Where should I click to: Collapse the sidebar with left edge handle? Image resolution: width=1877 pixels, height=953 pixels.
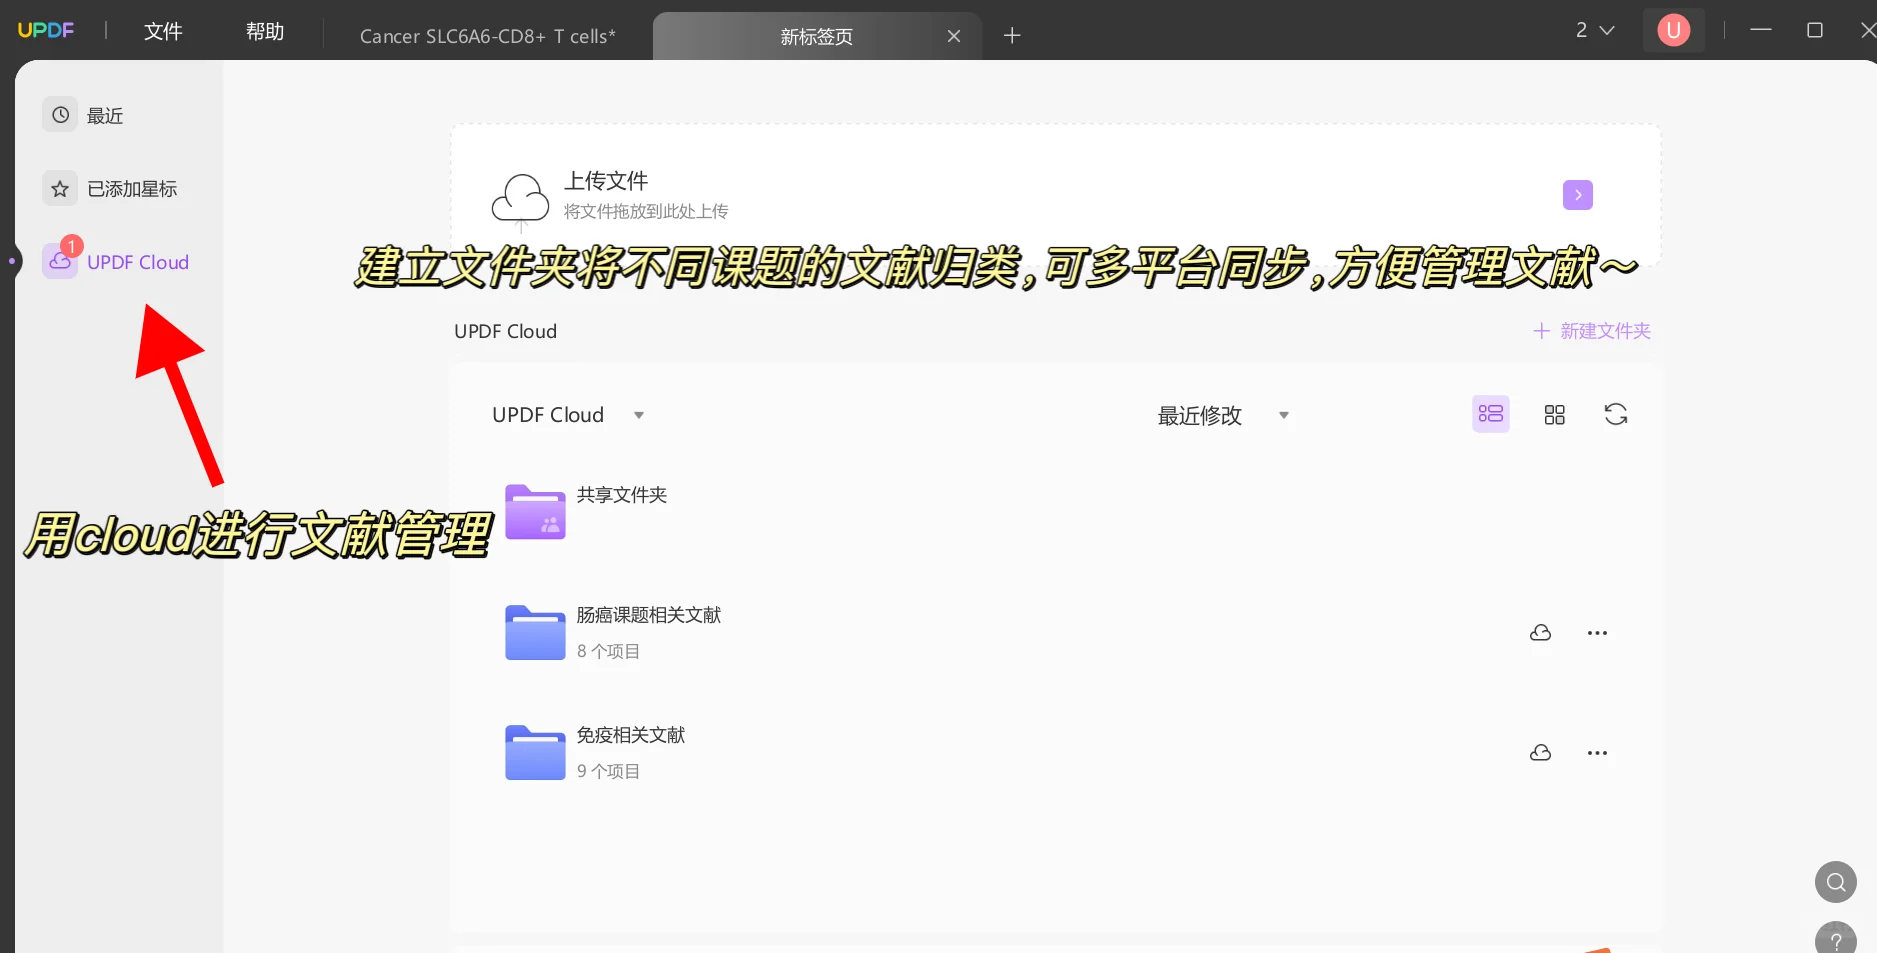coord(12,261)
